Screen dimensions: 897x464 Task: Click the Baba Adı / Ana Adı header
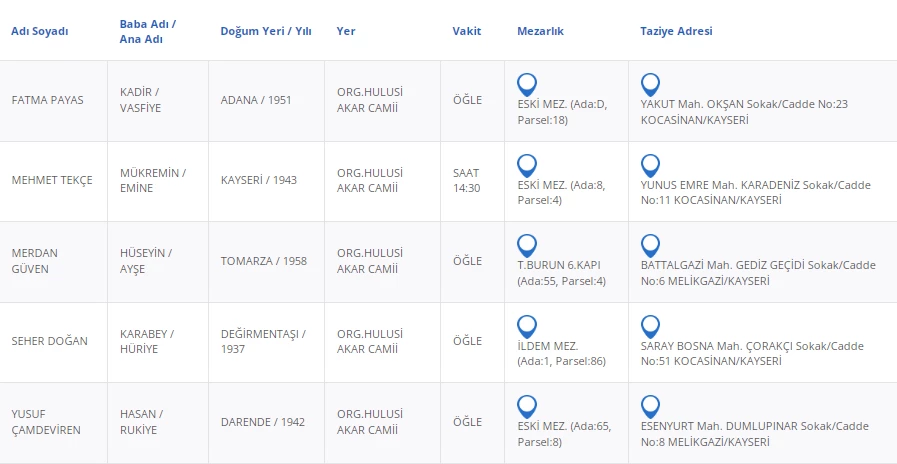[147, 31]
